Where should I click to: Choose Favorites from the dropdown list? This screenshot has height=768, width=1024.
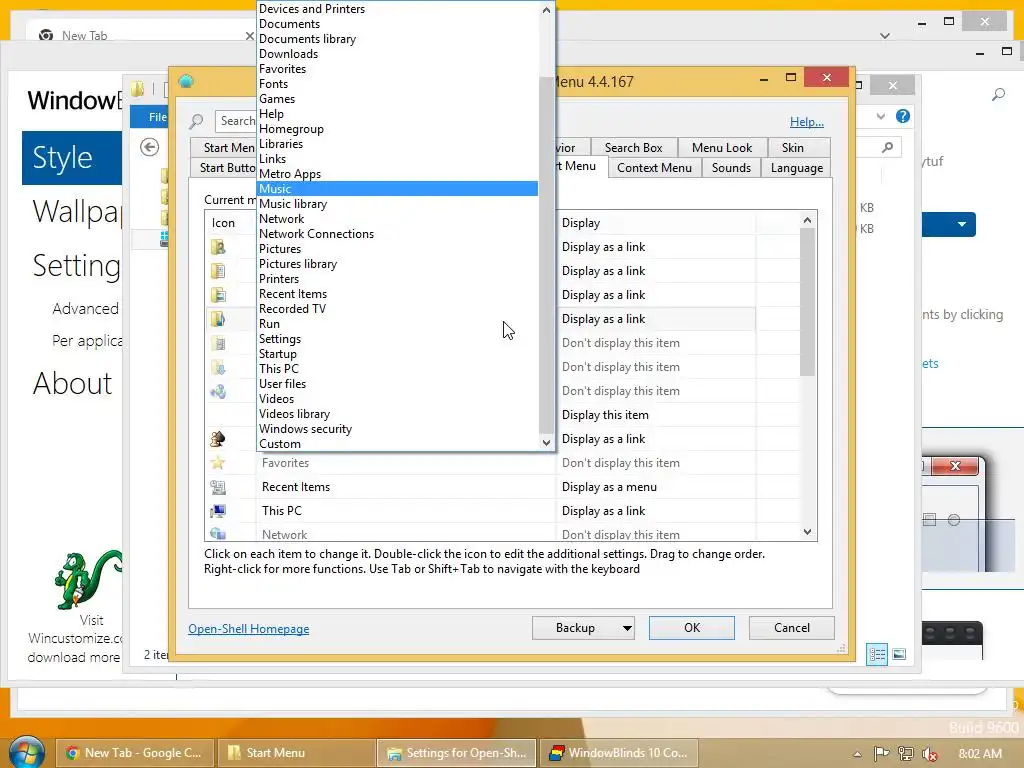click(398, 69)
